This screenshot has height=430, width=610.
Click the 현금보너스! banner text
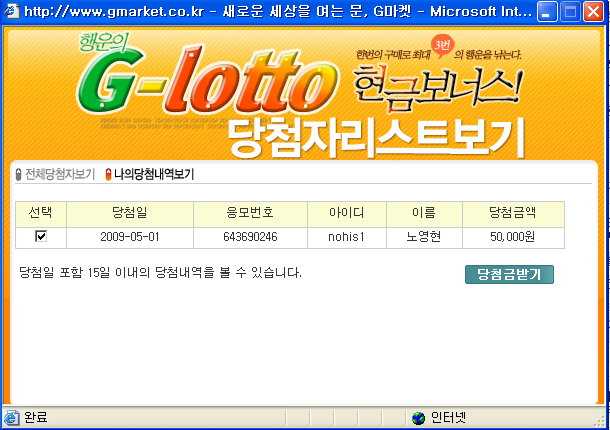coord(437,89)
